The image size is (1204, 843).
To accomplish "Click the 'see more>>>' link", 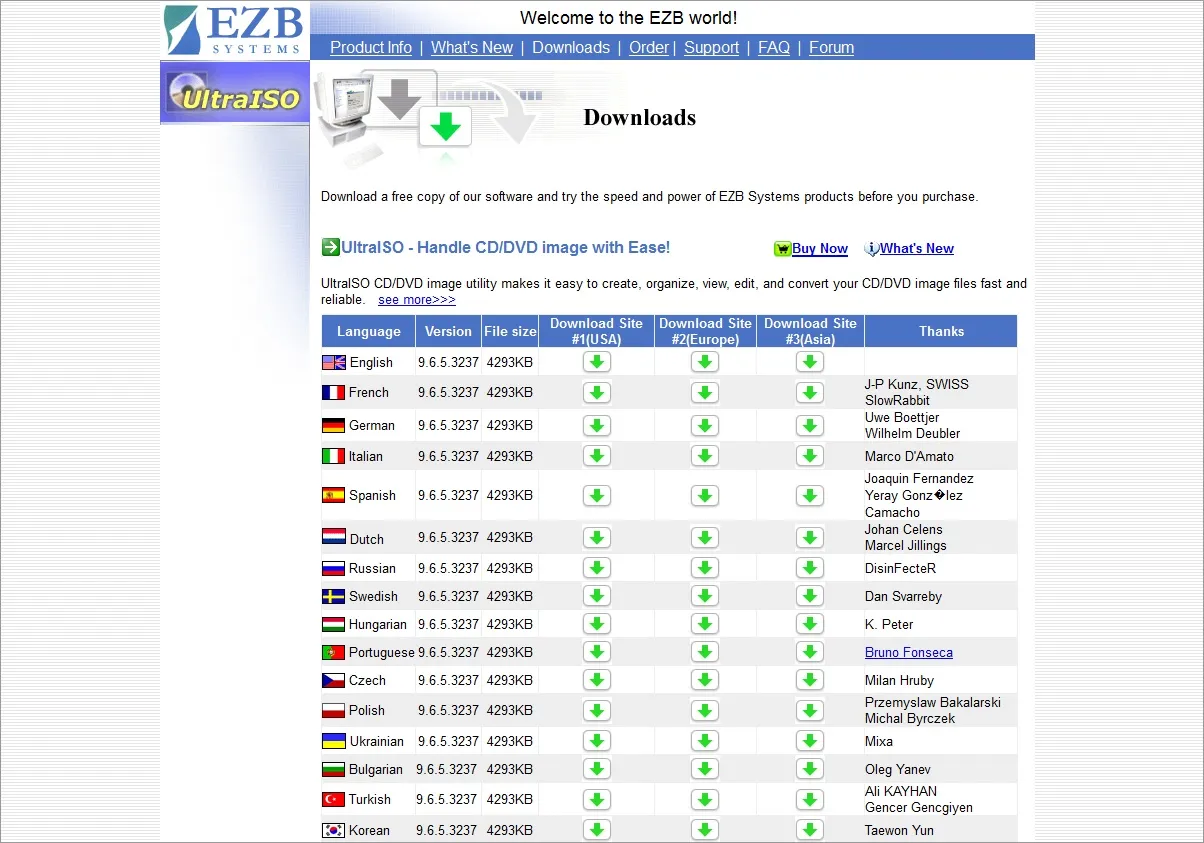I will point(417,300).
